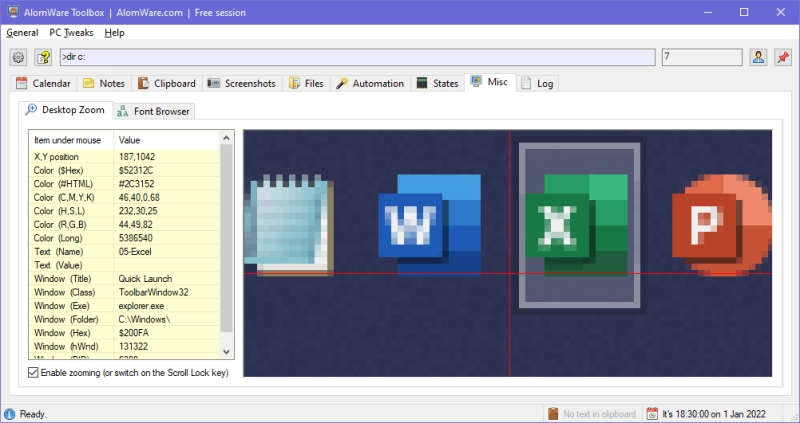
Task: Open the Help menu
Action: 114,33
